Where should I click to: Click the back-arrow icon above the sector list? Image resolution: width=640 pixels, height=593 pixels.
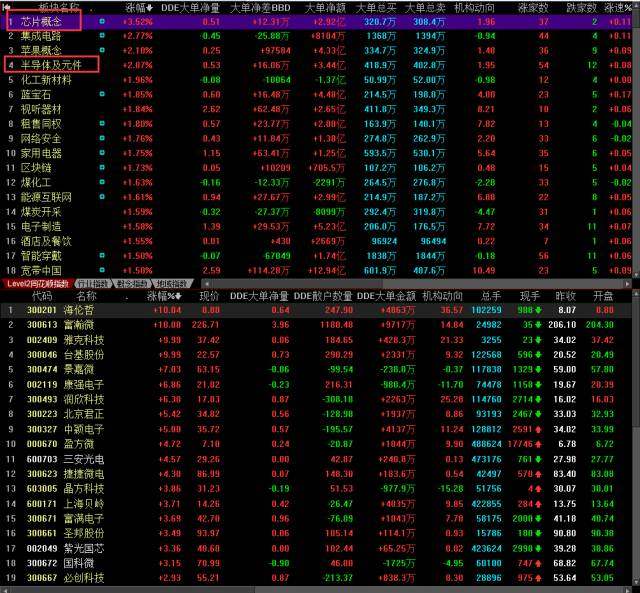[x=6, y=6]
